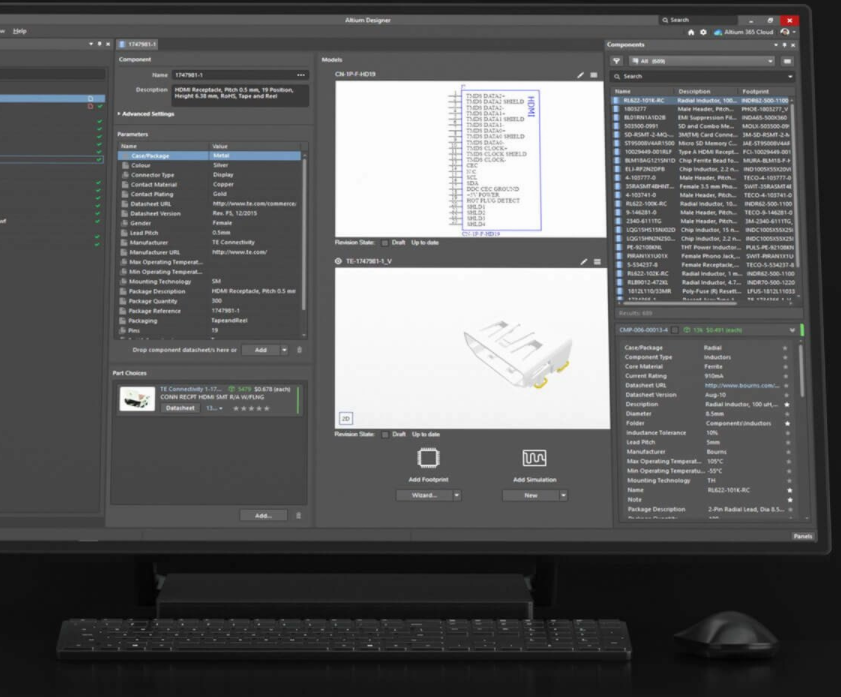The image size is (841, 697).
Task: Edit the CN-1P-F-HD19 symbol model with pencil icon
Action: click(x=580, y=75)
